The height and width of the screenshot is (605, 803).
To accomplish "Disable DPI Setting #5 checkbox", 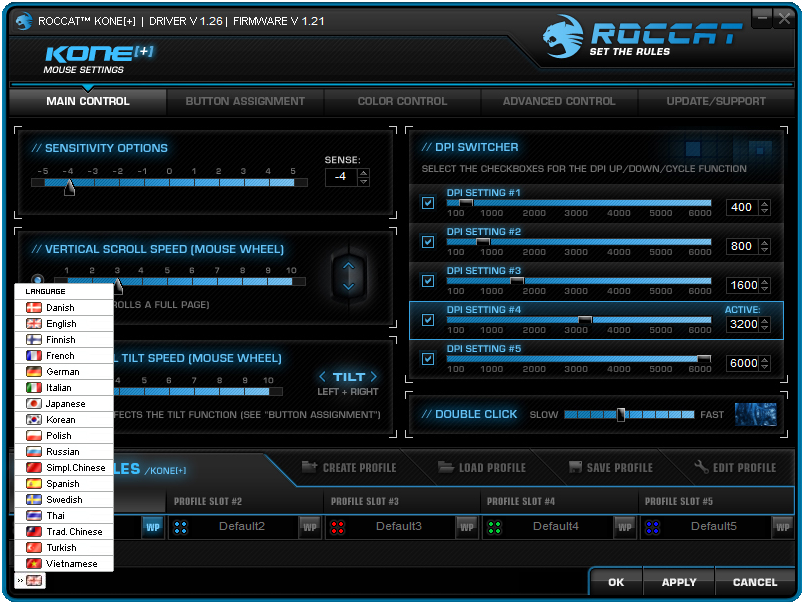I will tap(428, 359).
